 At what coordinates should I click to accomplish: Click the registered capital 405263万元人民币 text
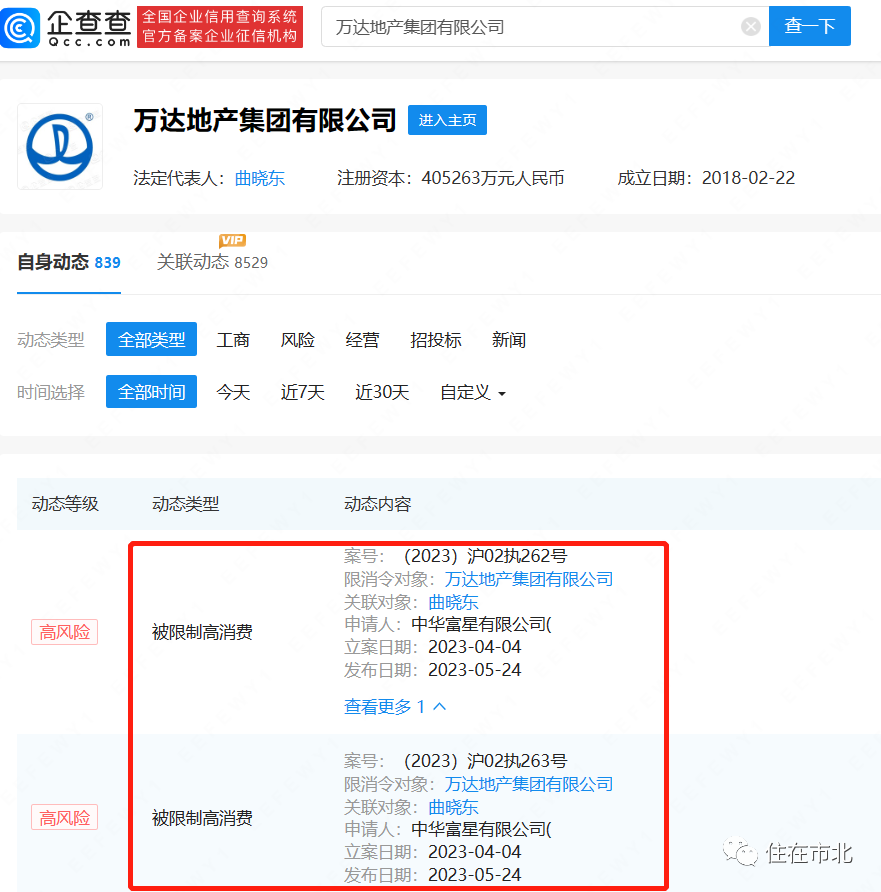coord(493,178)
